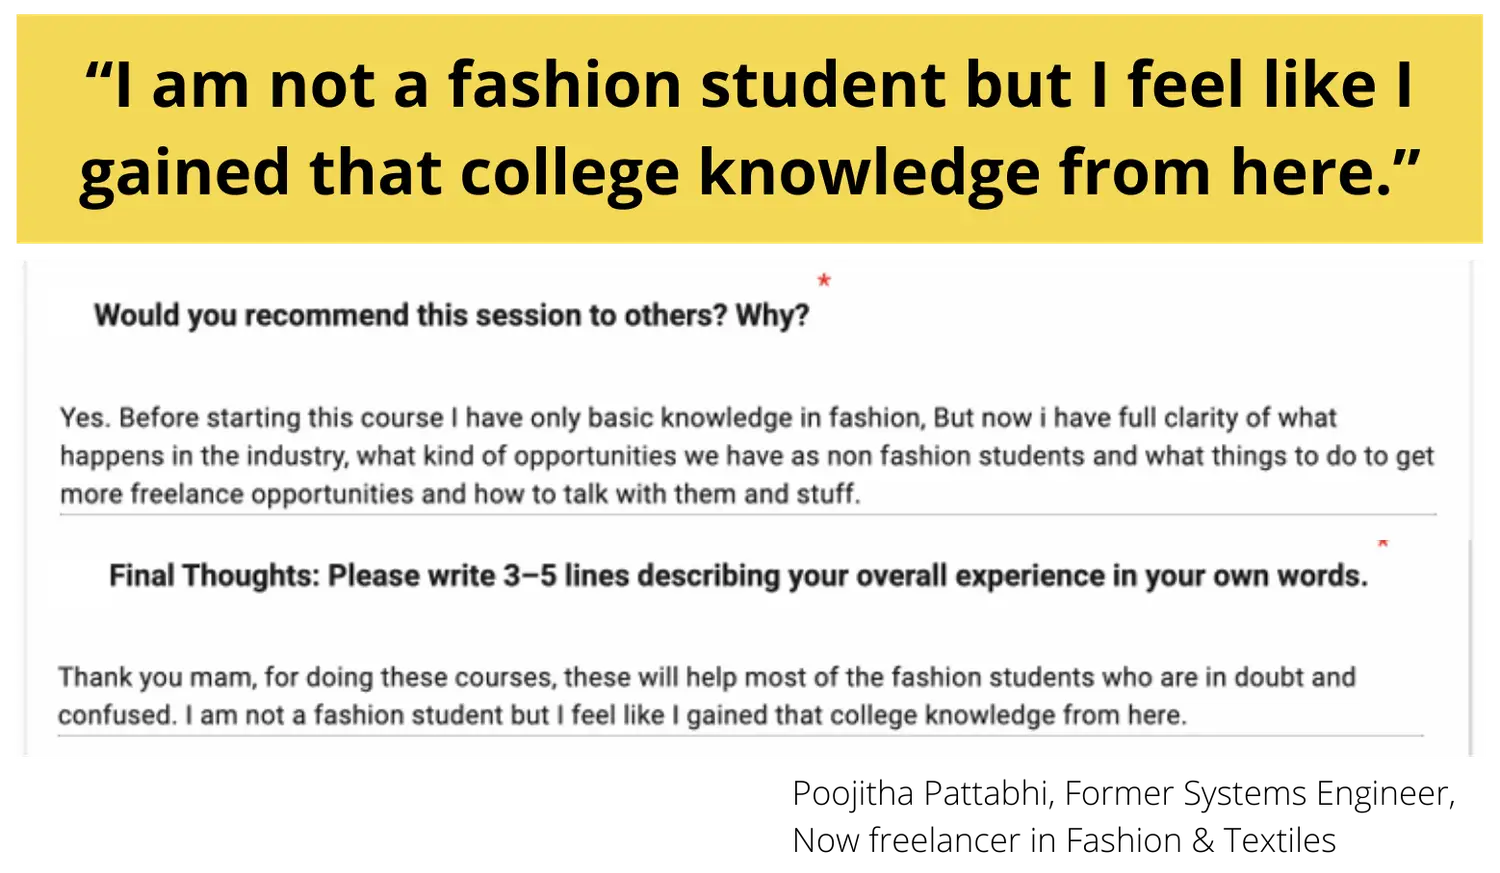This screenshot has width=1500, height=873.
Task: Select the "Final Thoughts" question heading
Action: (738, 576)
